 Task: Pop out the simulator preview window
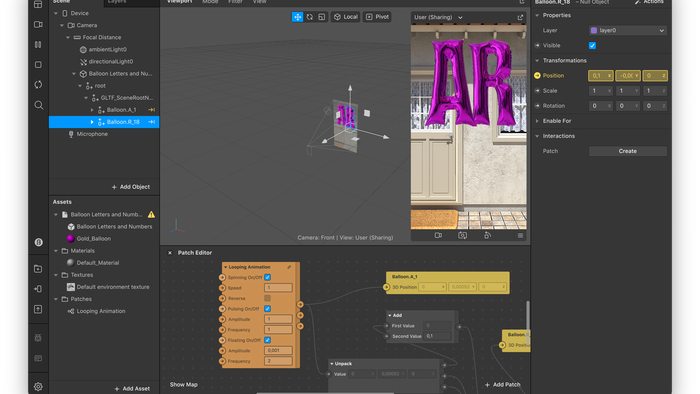tap(520, 17)
